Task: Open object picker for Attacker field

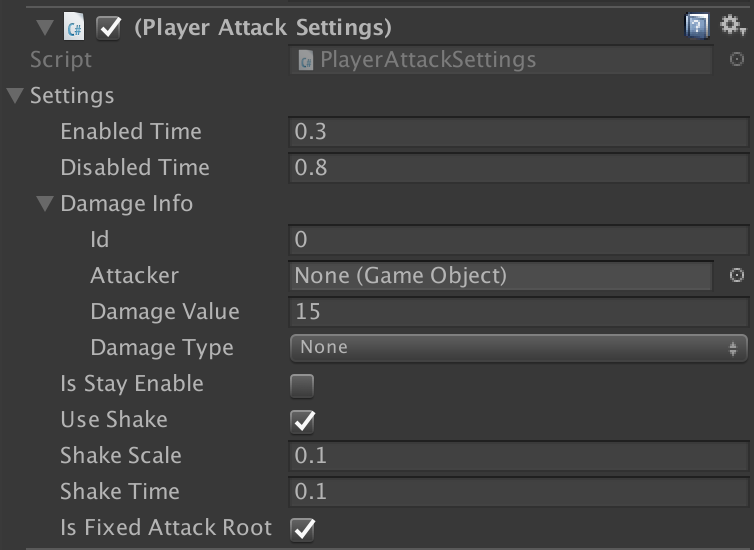Action: (737, 275)
